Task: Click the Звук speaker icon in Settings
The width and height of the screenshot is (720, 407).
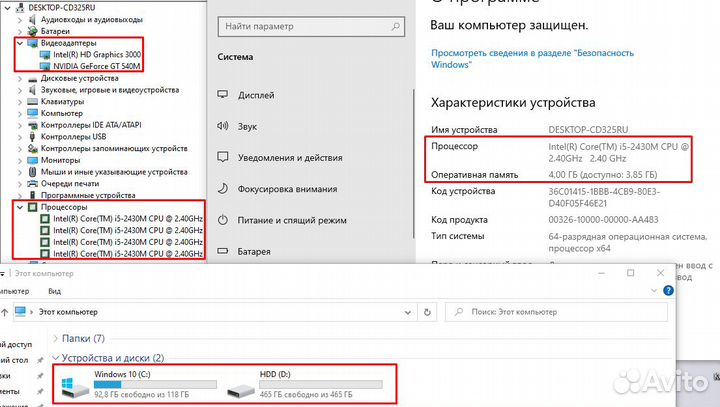Action: click(x=223, y=126)
